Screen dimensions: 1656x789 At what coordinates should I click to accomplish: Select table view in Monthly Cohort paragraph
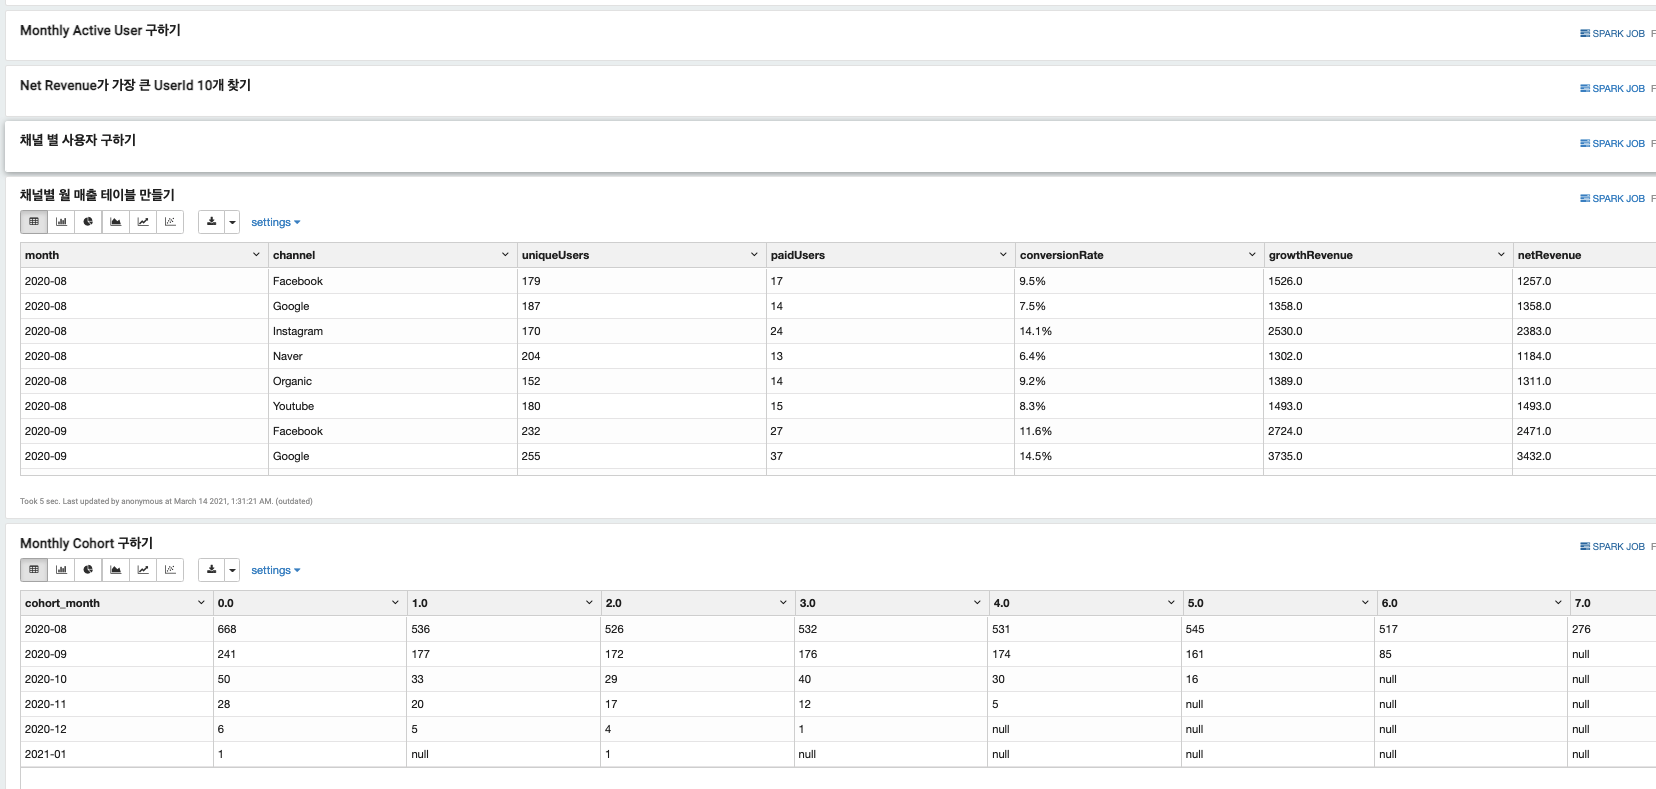pos(34,570)
